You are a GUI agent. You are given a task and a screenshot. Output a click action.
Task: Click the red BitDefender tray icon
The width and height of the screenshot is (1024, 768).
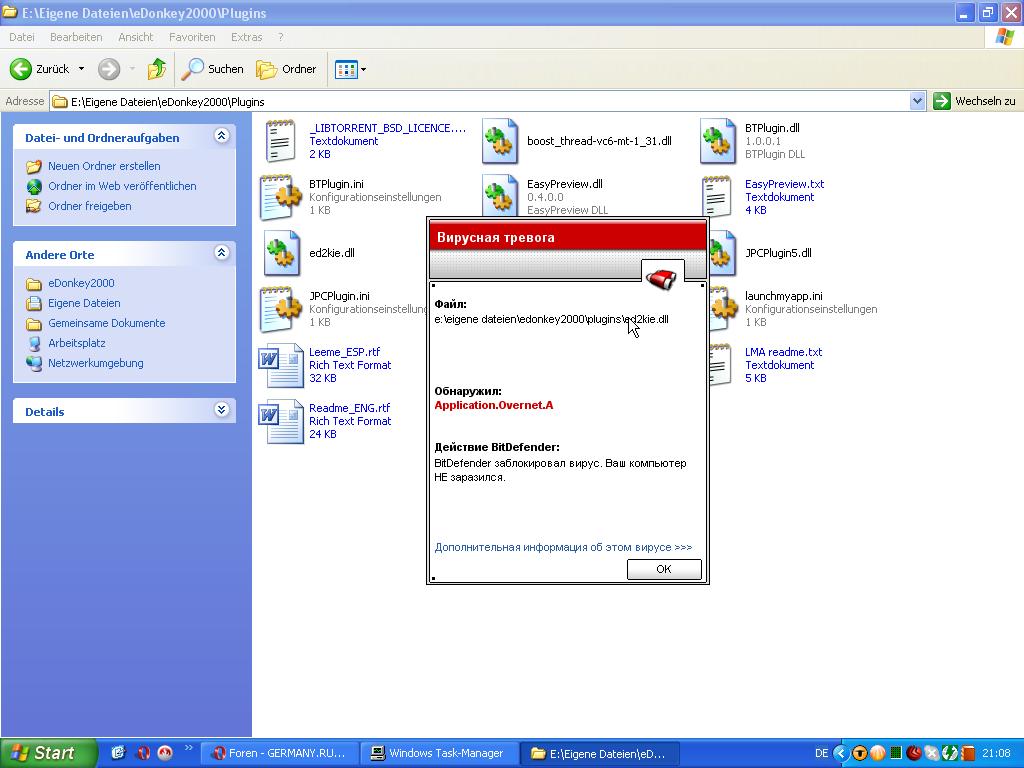[x=914, y=753]
